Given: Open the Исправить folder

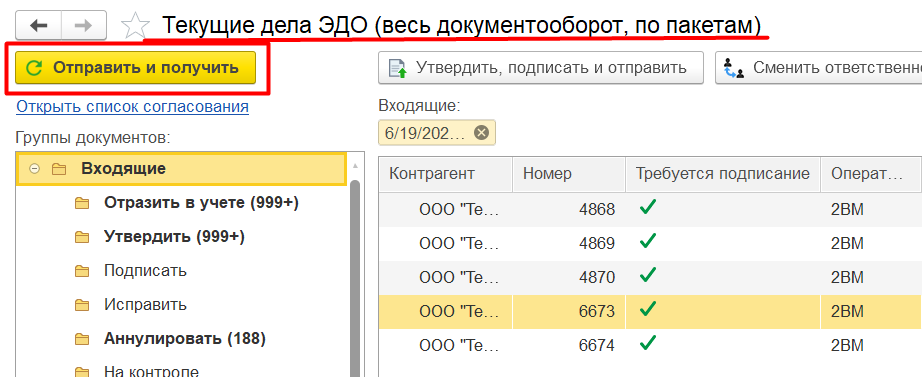Looking at the screenshot, I should tap(145, 305).
